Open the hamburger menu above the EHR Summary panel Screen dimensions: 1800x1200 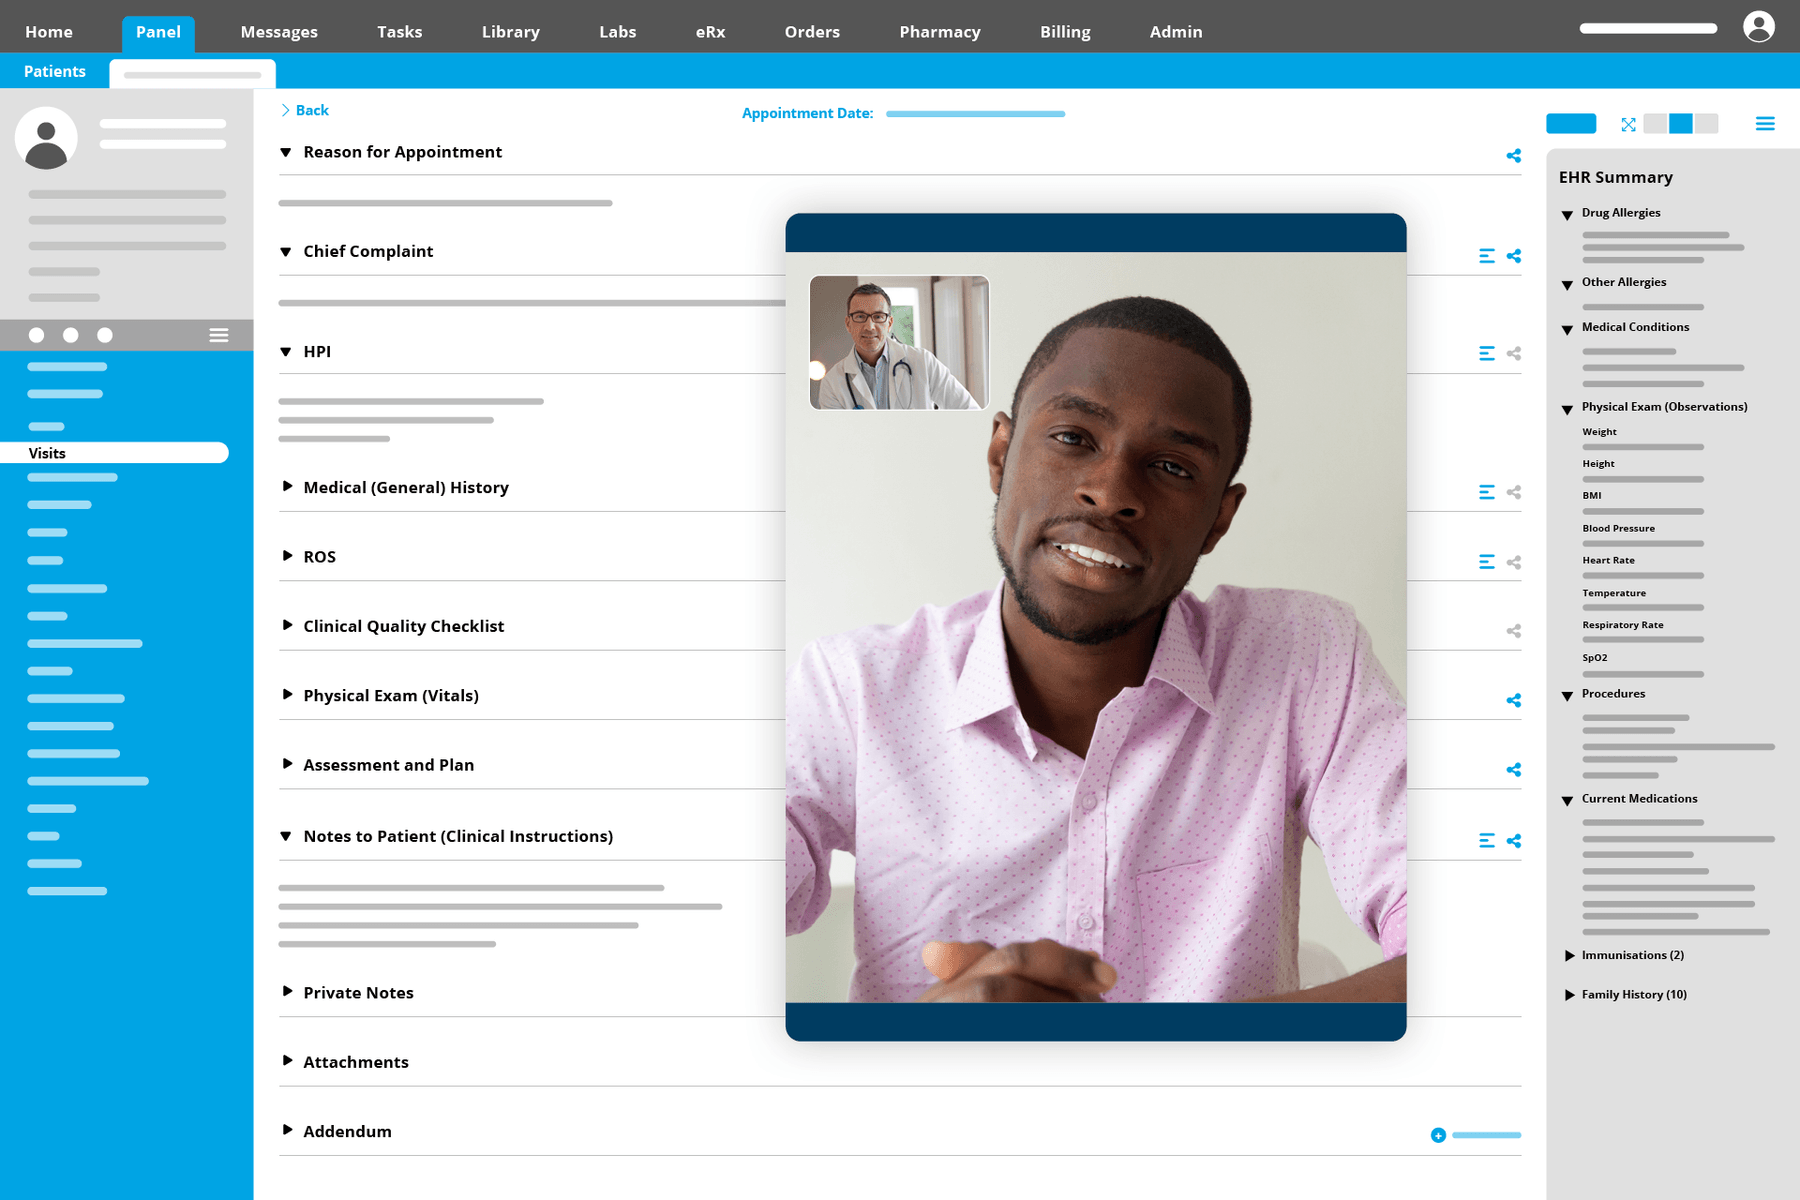pos(1766,123)
